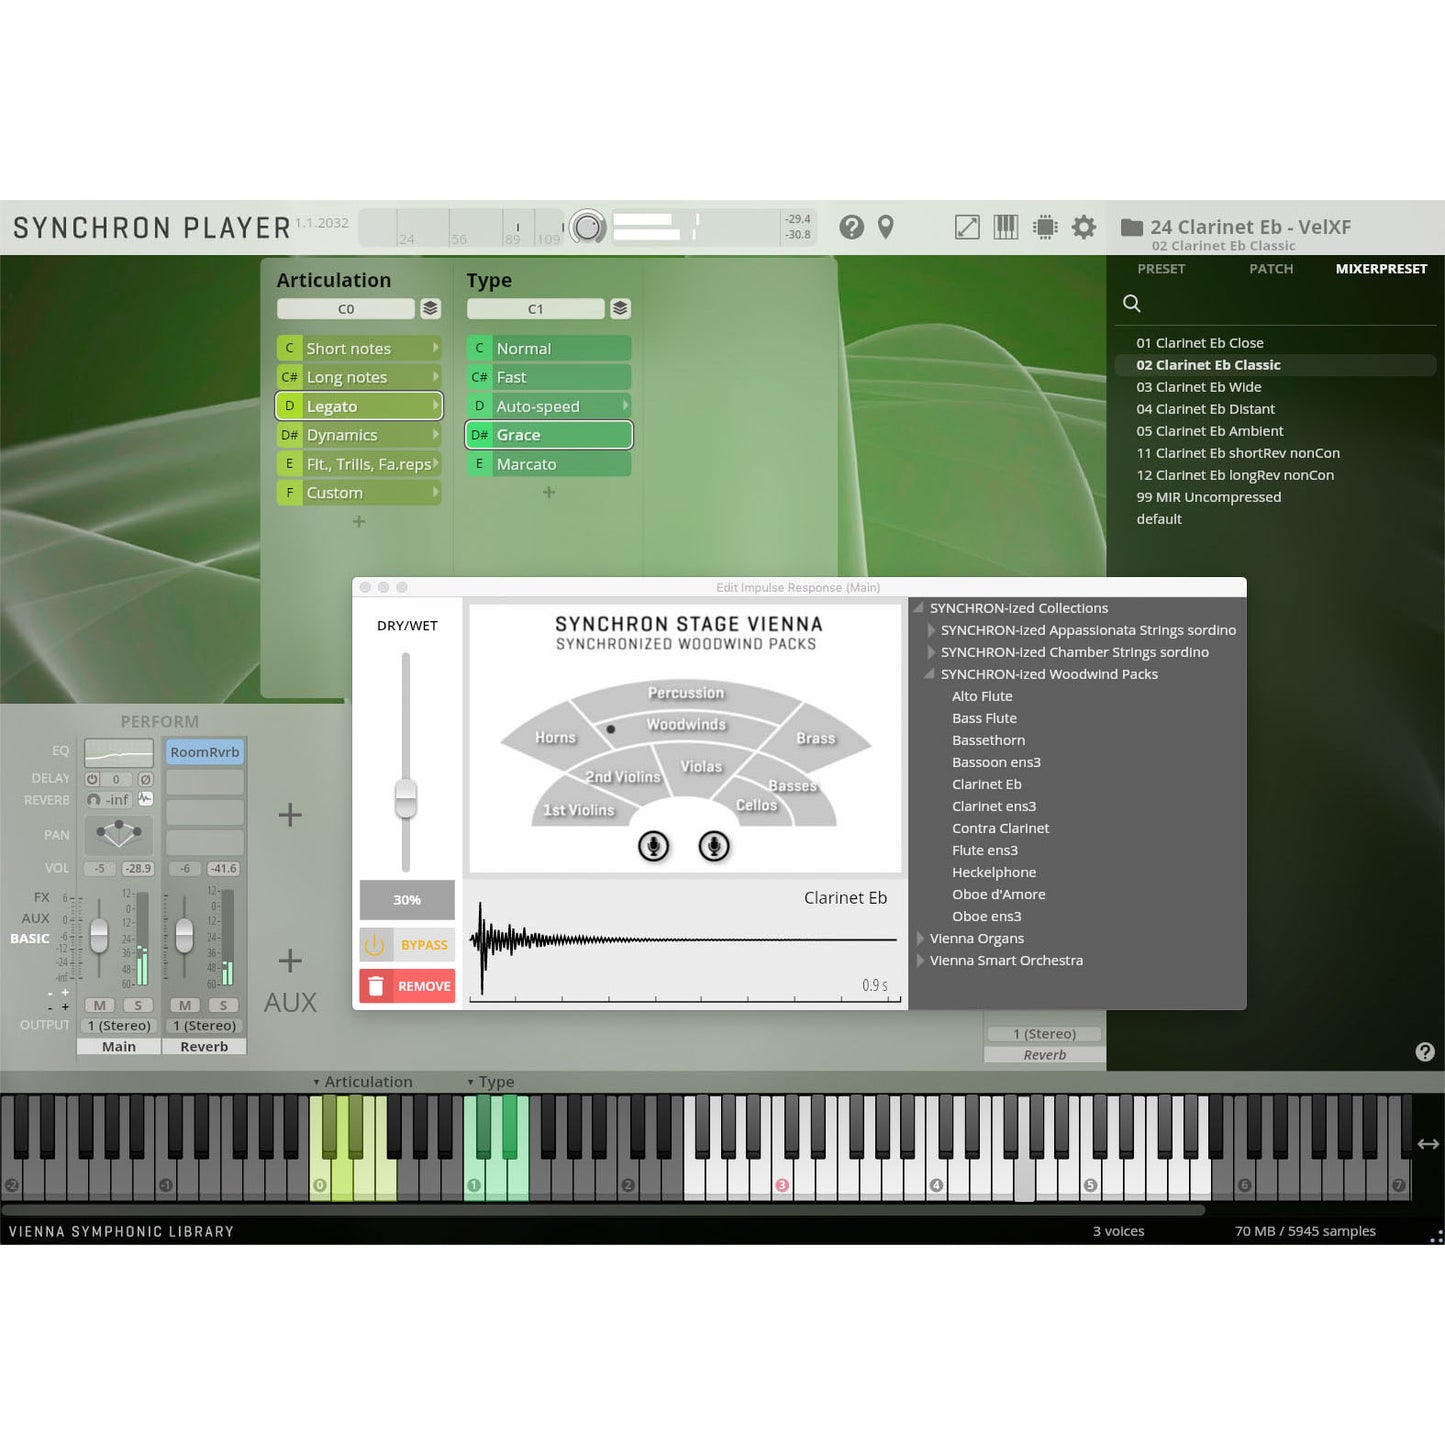This screenshot has height=1445, width=1445.
Task: Click the left microphone icon on stage
Action: [653, 846]
